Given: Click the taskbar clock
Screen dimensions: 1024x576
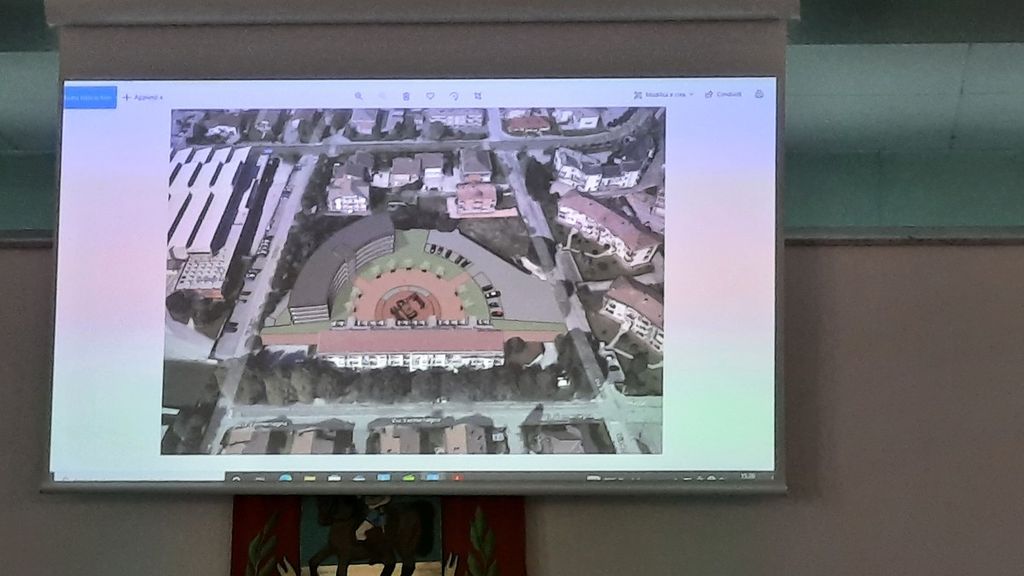Looking at the screenshot, I should pos(749,476).
